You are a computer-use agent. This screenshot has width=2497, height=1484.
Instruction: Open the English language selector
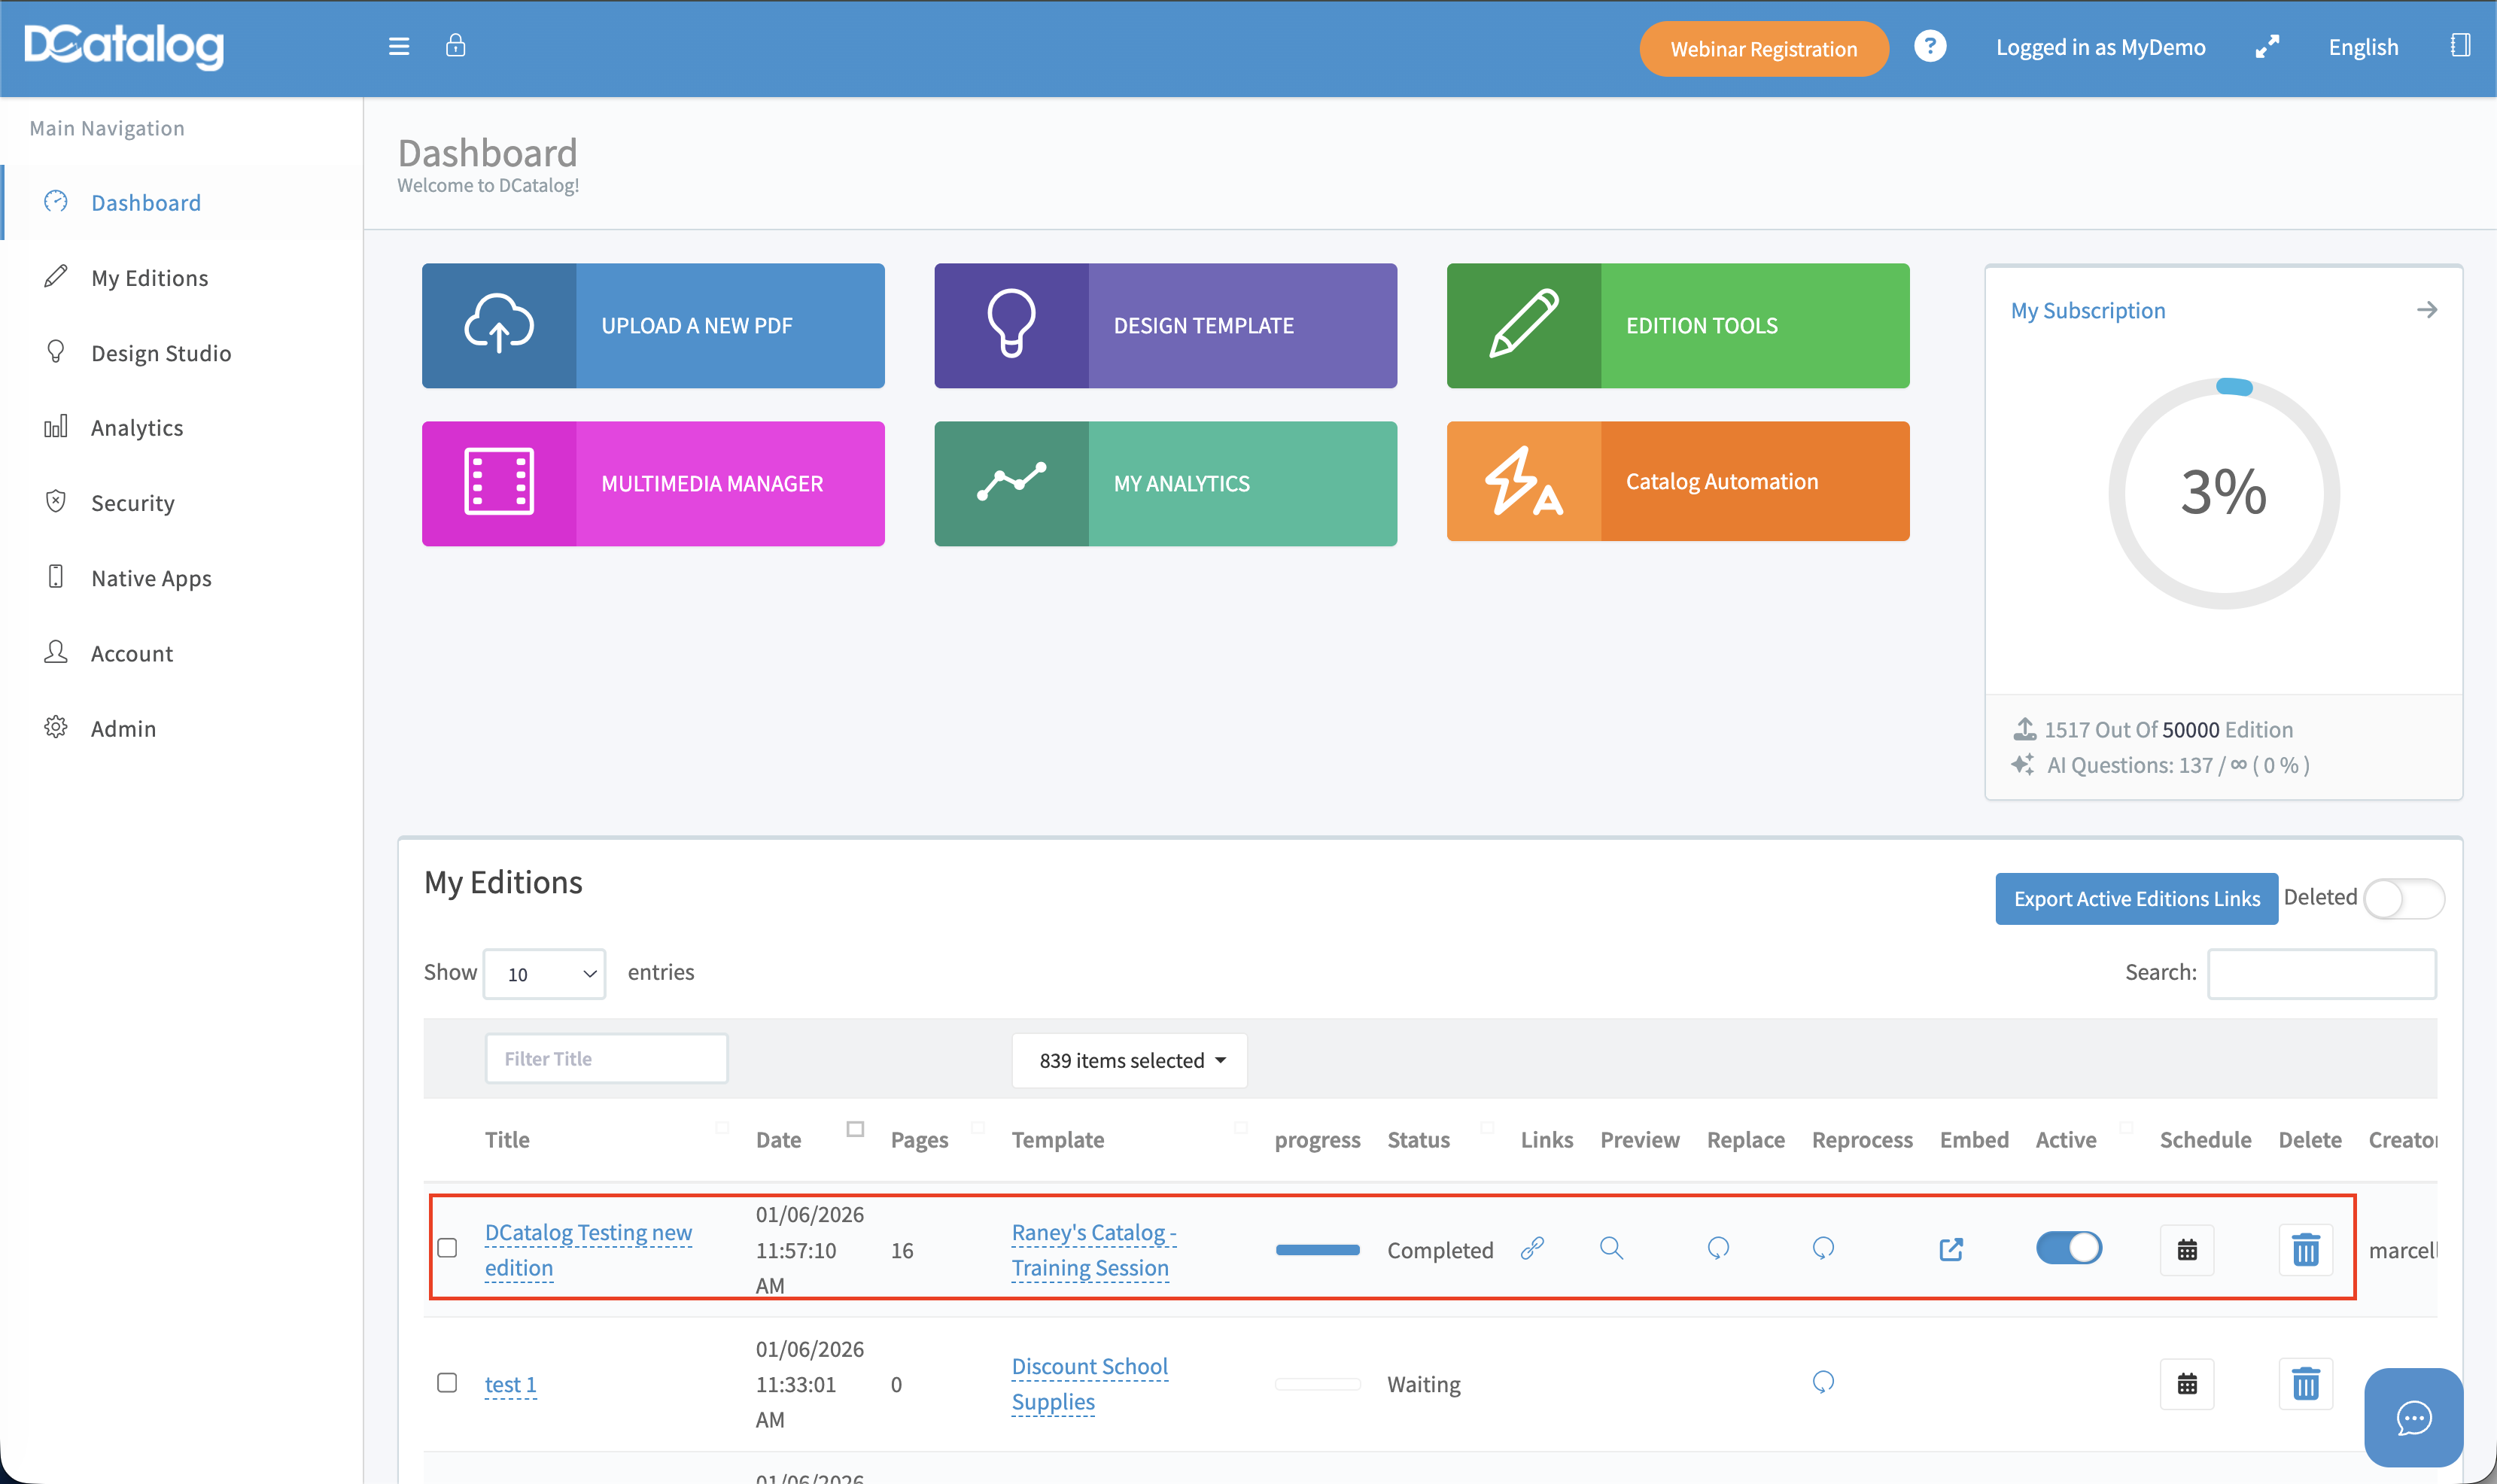pyautogui.click(x=2362, y=47)
